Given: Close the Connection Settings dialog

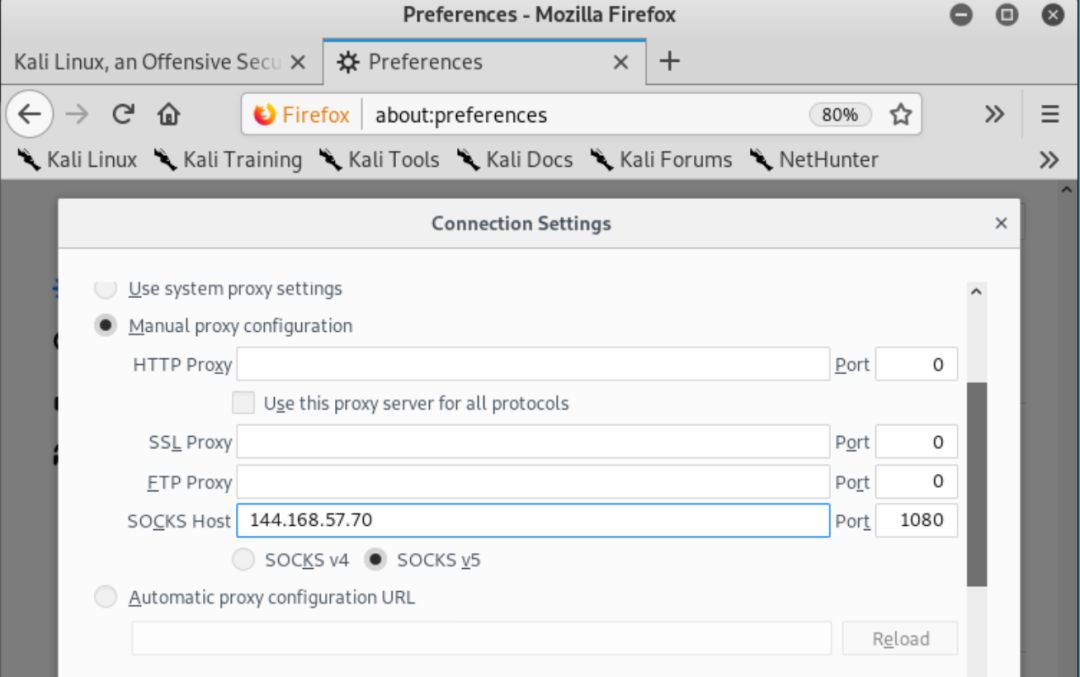Looking at the screenshot, I should point(1001,223).
